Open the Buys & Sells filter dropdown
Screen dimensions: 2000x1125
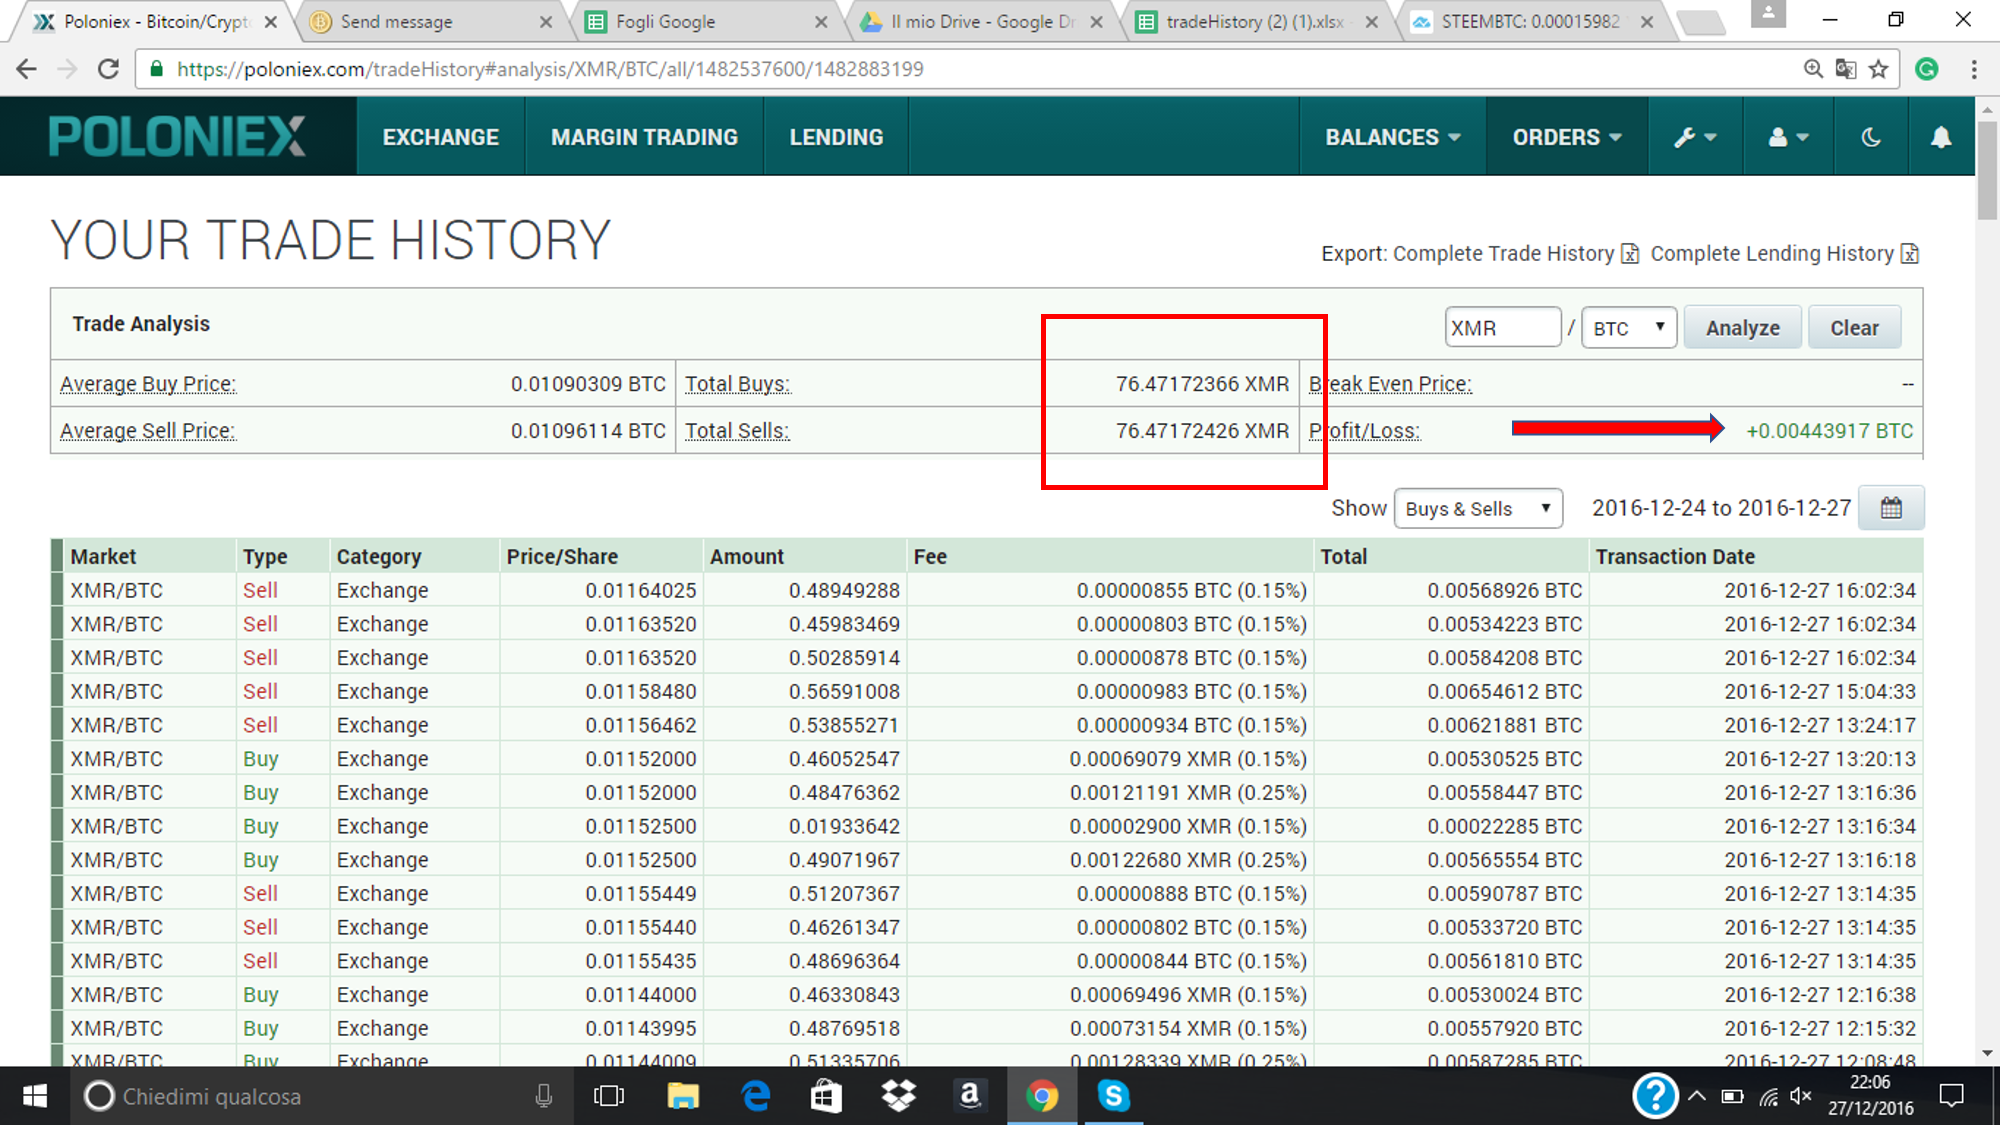(x=1478, y=508)
